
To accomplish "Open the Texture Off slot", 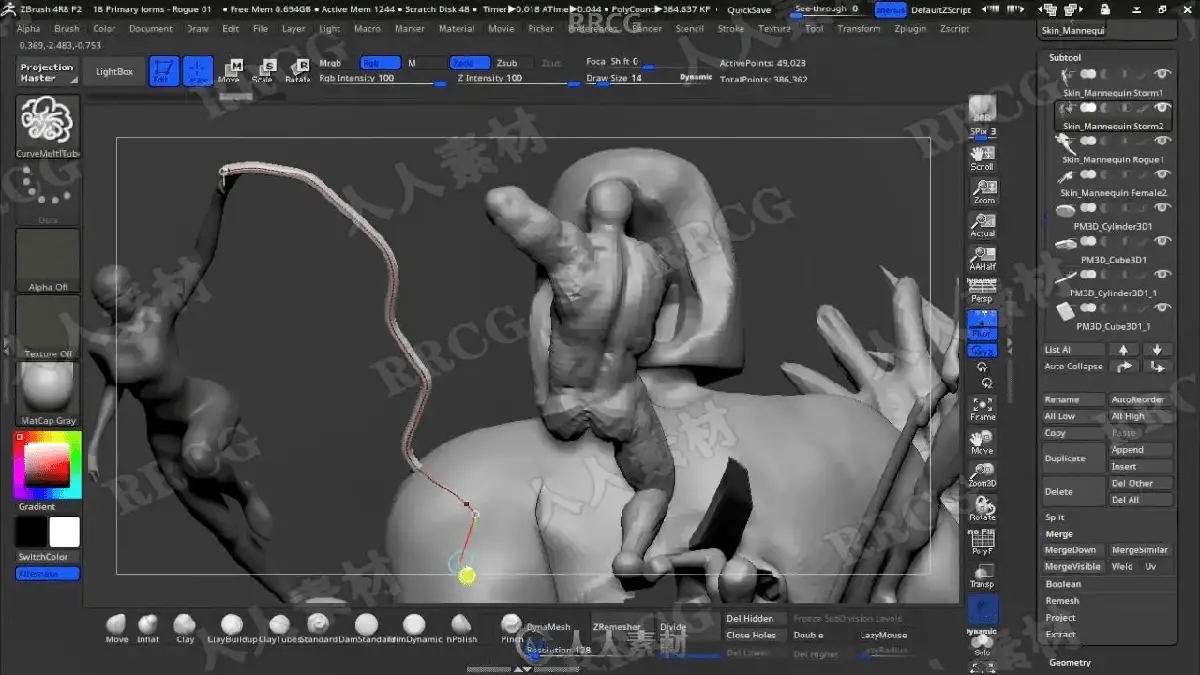I will click(48, 326).
